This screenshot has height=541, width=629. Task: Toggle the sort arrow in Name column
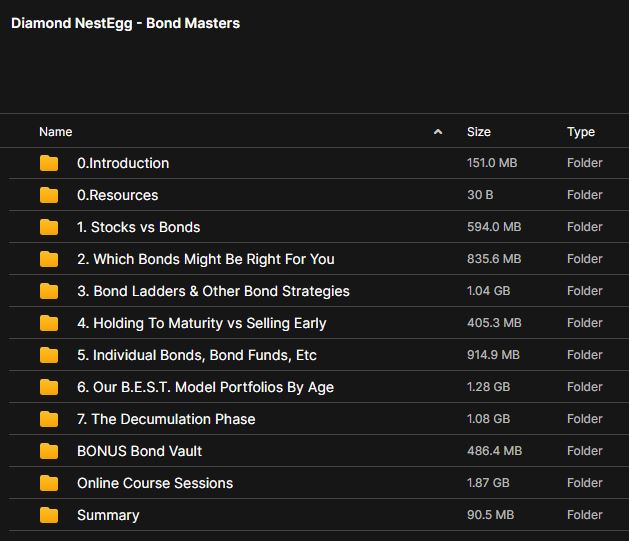click(438, 132)
